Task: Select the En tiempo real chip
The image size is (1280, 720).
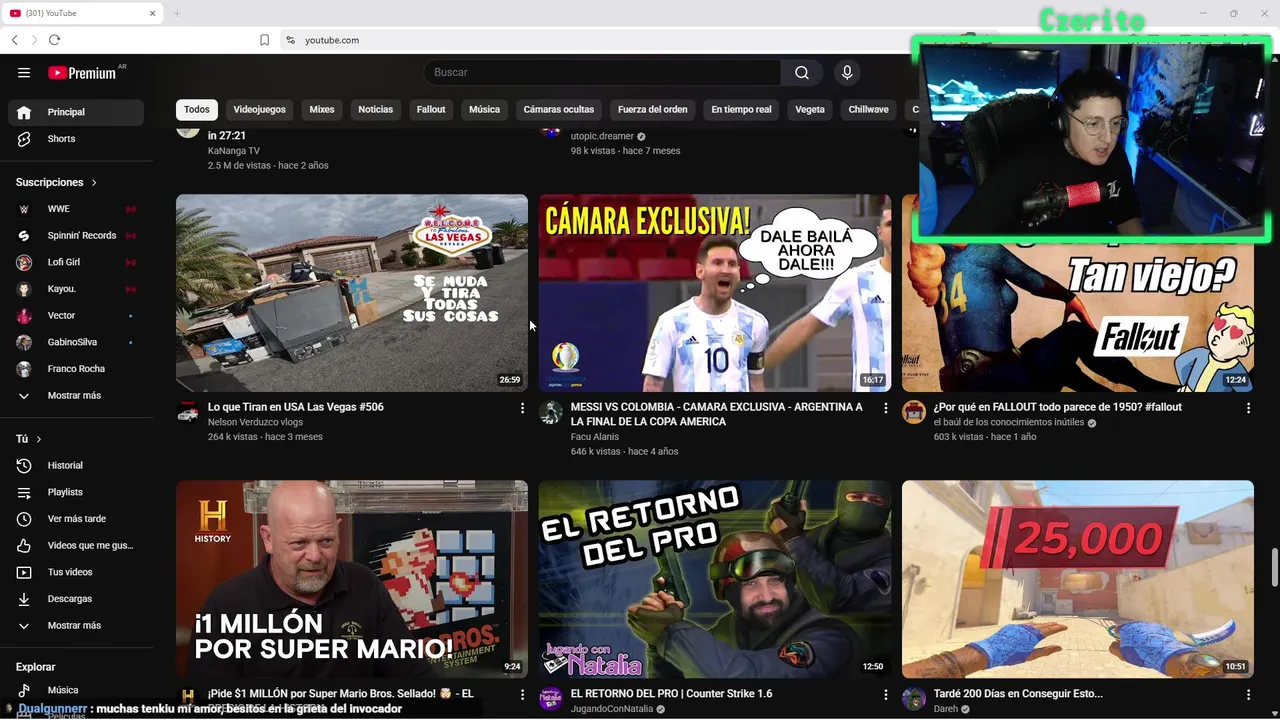Action: click(741, 110)
